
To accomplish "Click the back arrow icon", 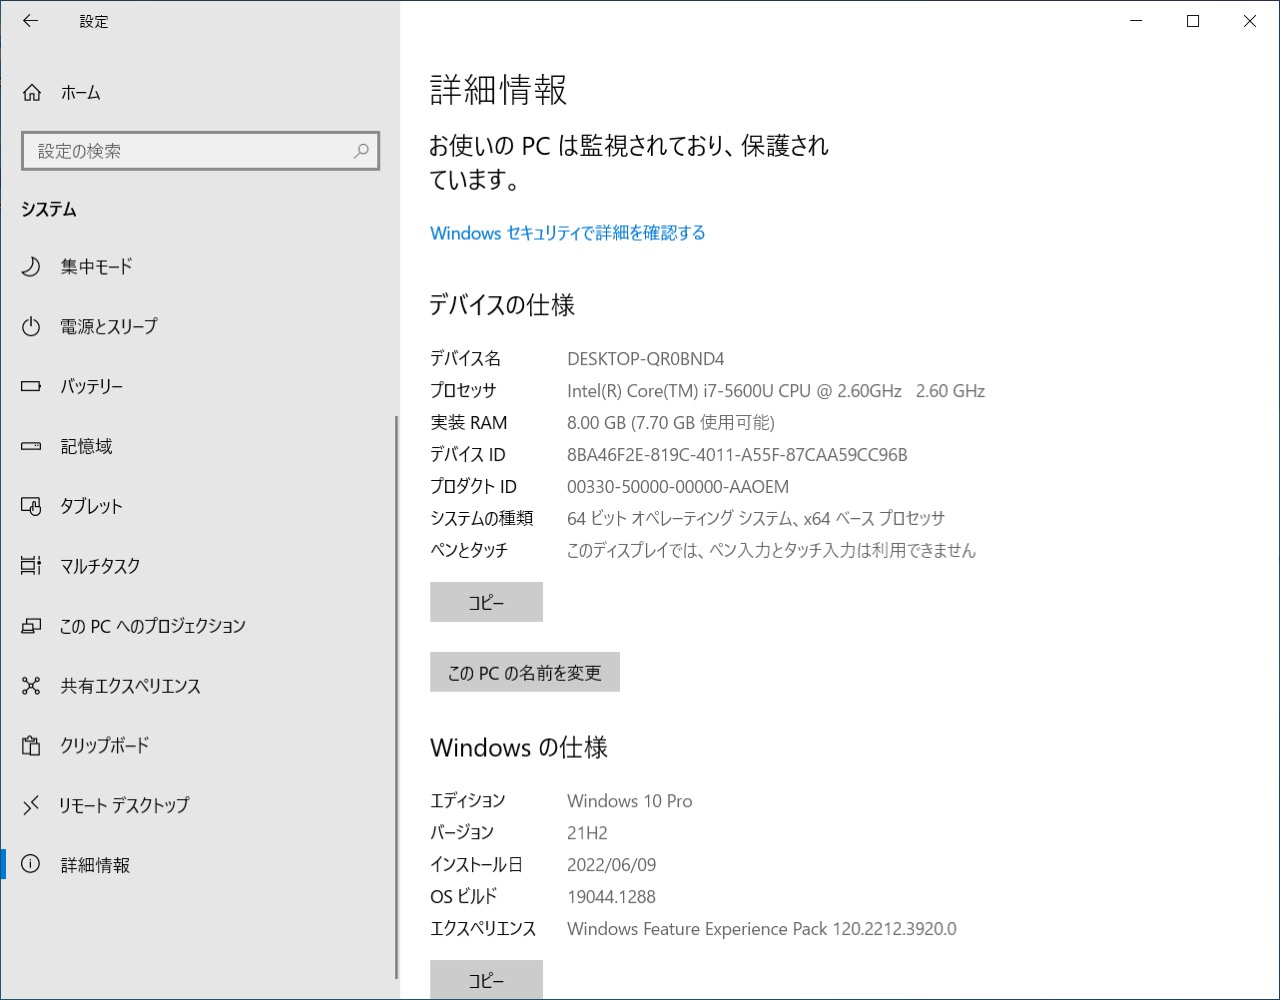I will click(x=31, y=21).
